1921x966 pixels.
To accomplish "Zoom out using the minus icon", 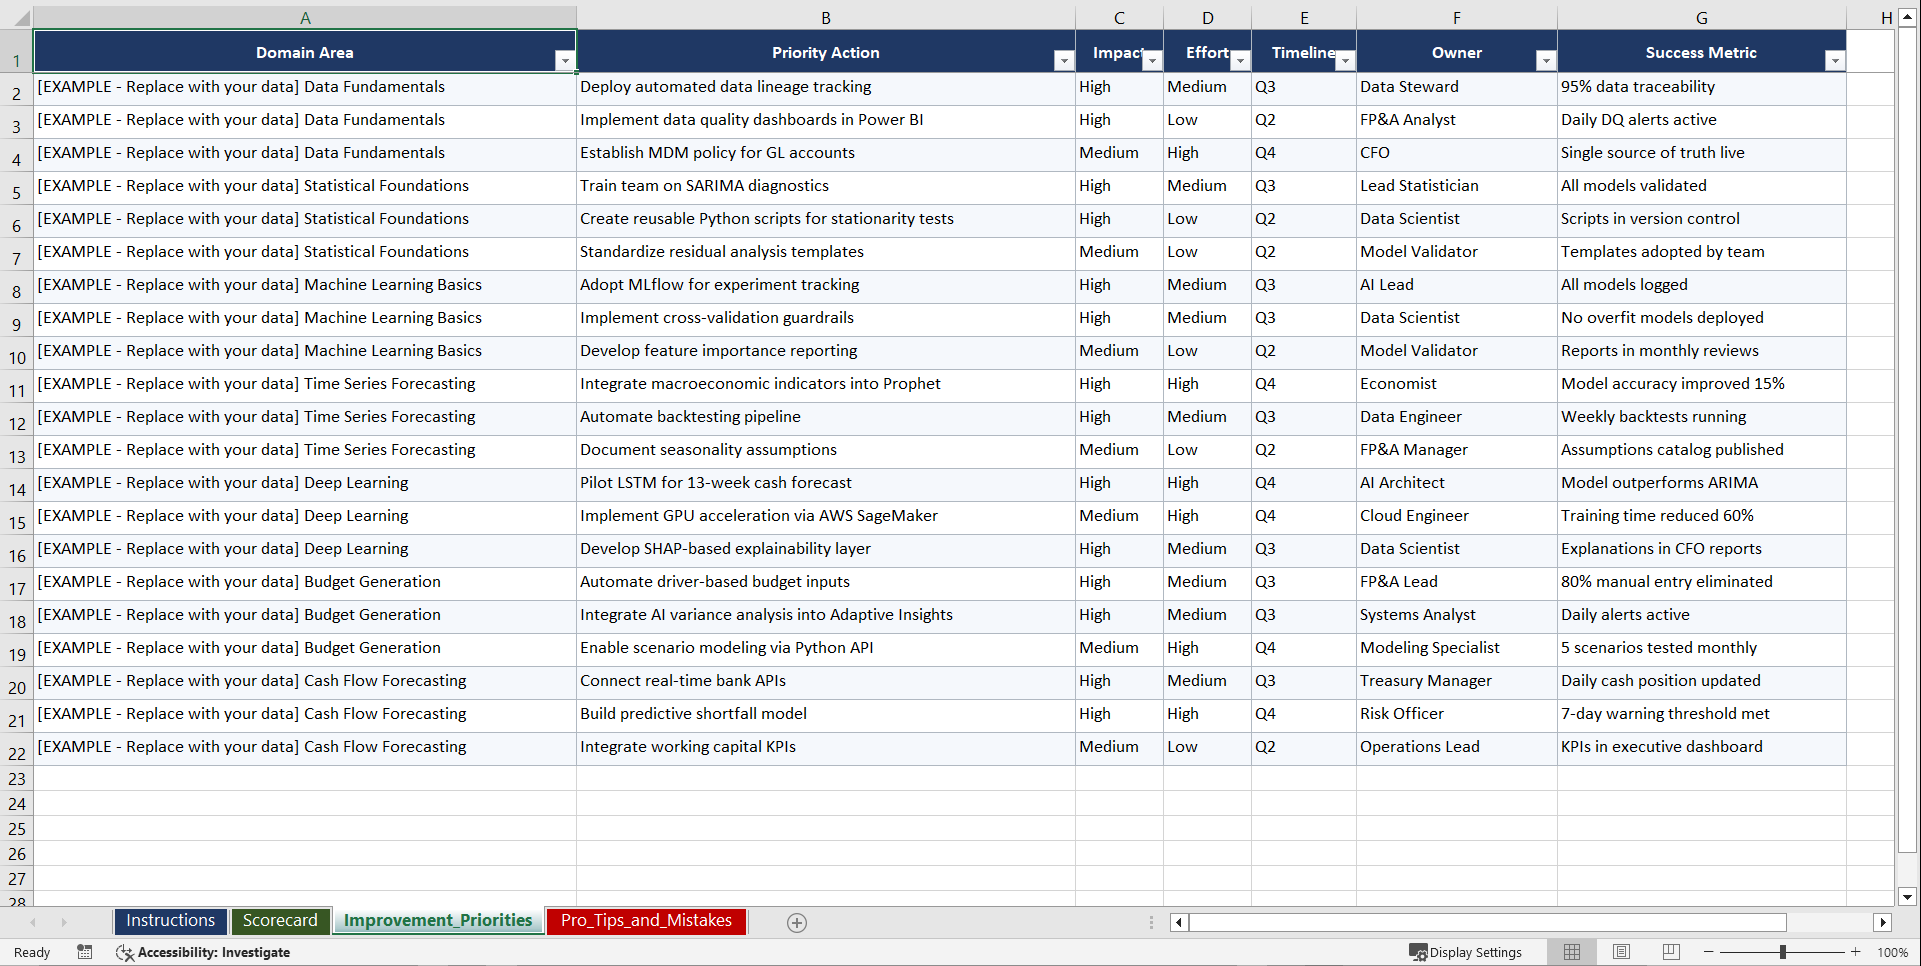I will 1709,952.
